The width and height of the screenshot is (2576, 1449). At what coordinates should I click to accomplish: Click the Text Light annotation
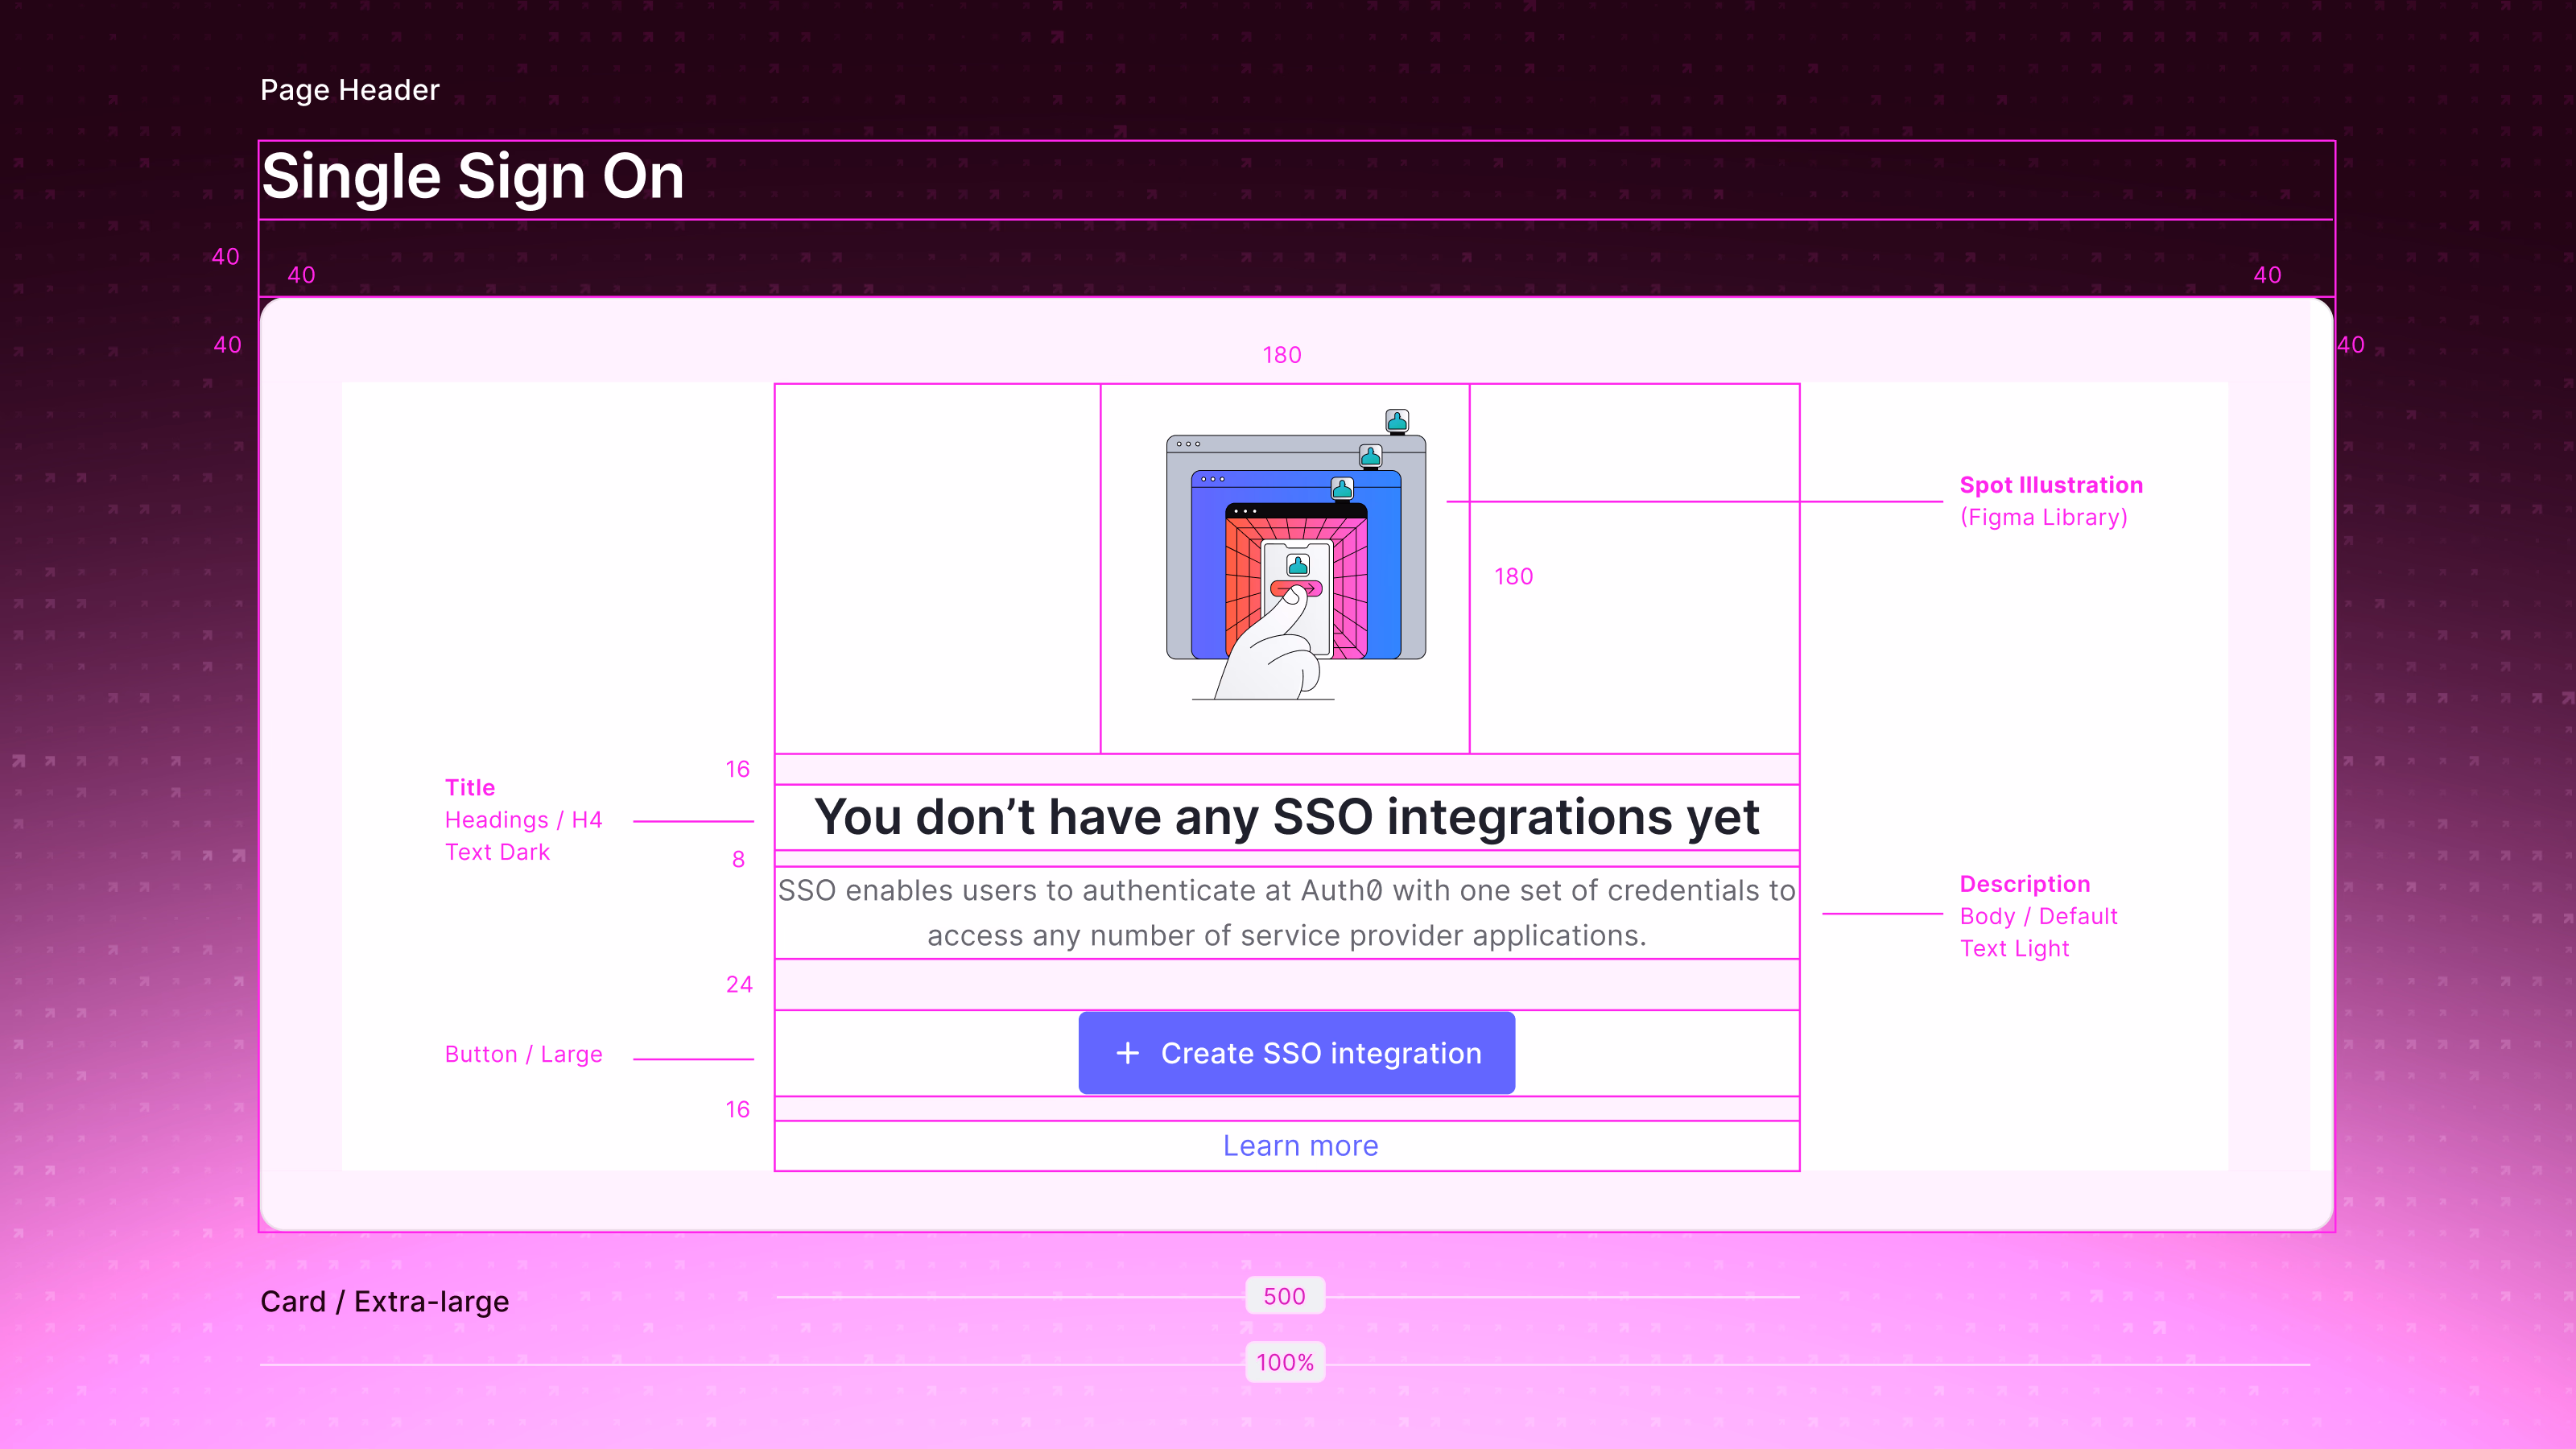(2015, 948)
